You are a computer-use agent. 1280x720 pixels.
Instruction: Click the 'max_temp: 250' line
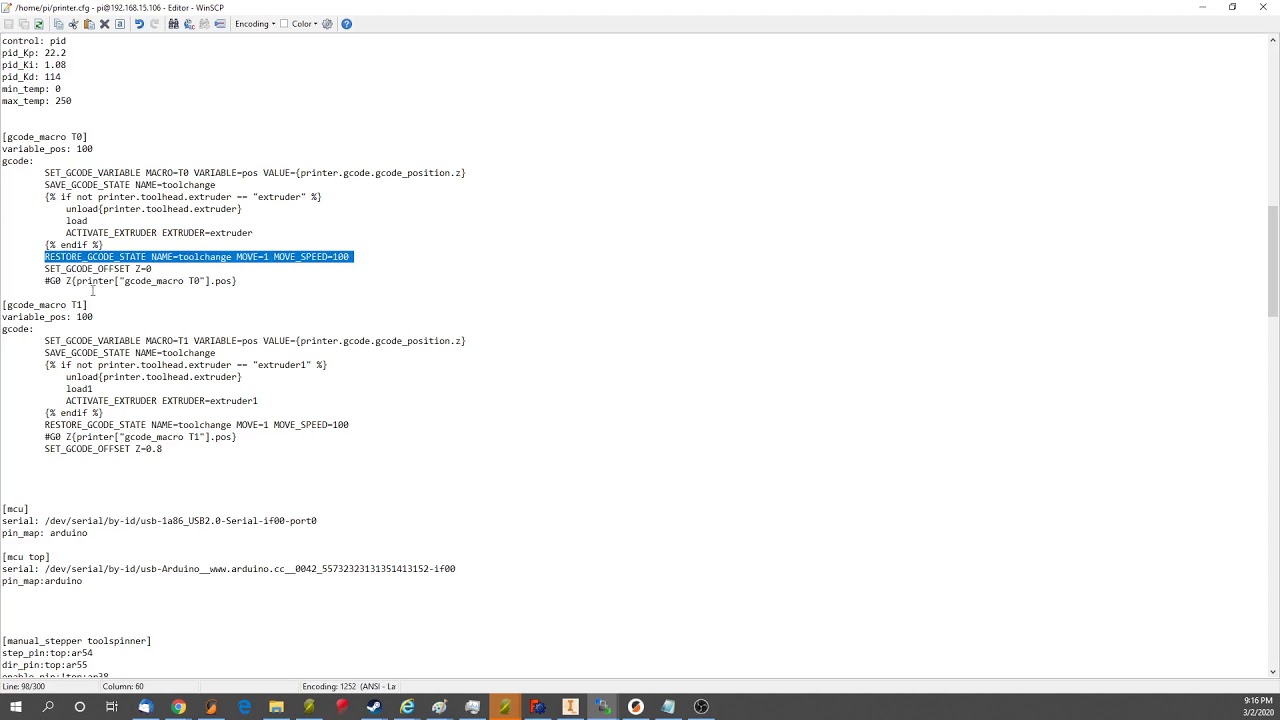tap(36, 101)
